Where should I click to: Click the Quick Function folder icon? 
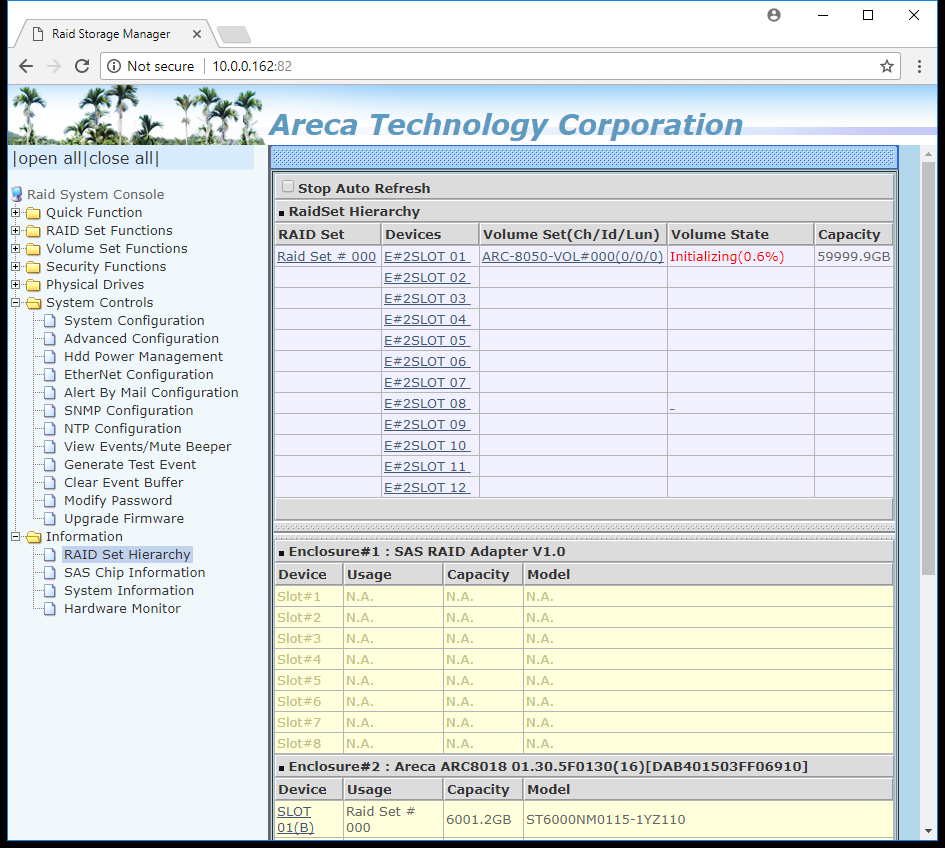click(x=34, y=213)
